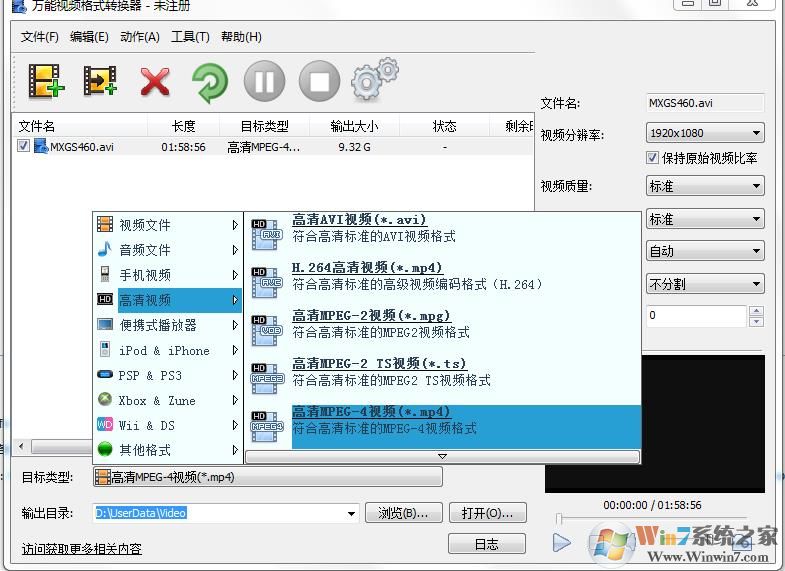Open the second 标准 dropdown
Screen dimensions: 785x571
click(705, 219)
